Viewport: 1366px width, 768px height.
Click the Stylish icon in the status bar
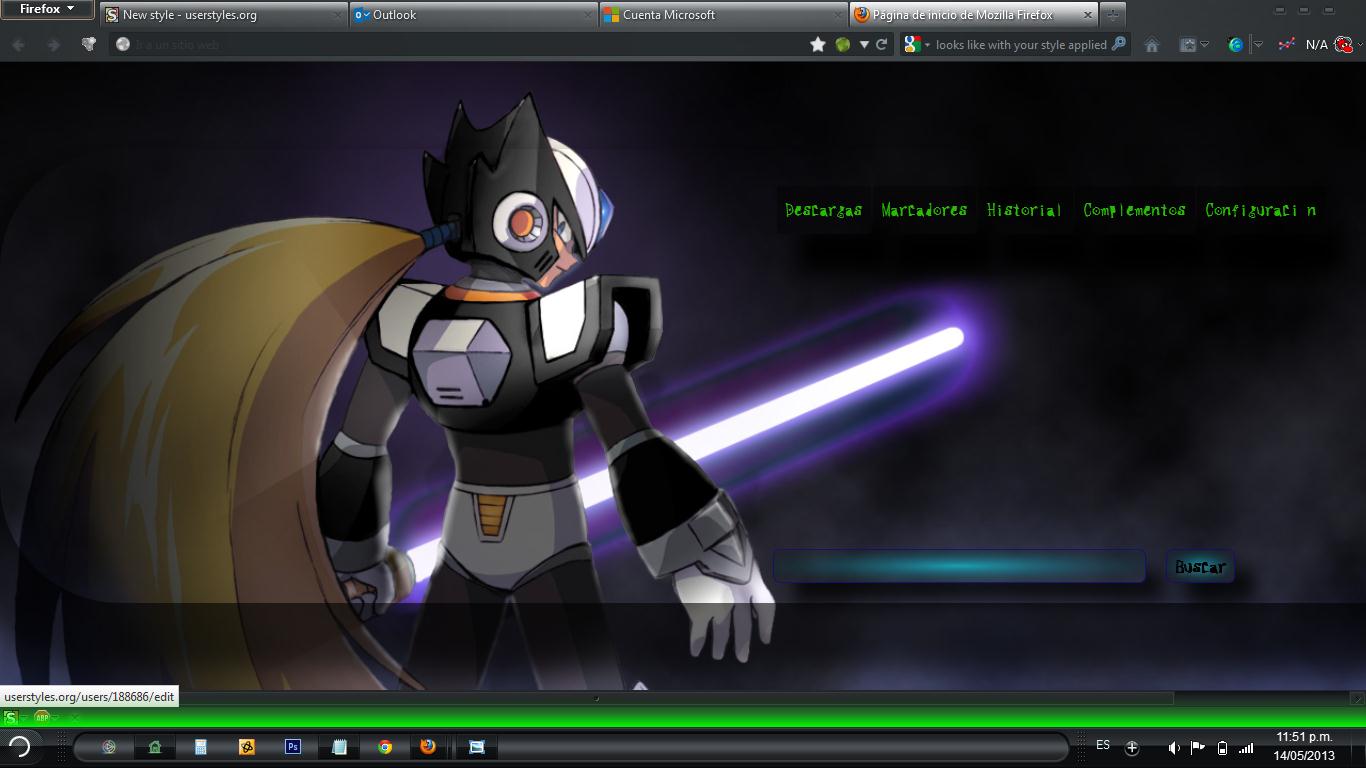tap(10, 718)
